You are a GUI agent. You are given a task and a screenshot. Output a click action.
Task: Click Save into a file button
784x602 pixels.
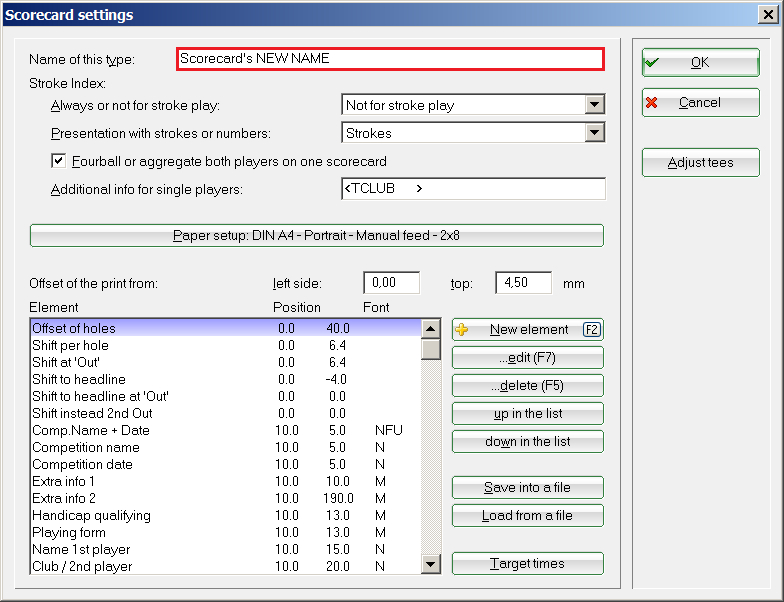(x=527, y=488)
